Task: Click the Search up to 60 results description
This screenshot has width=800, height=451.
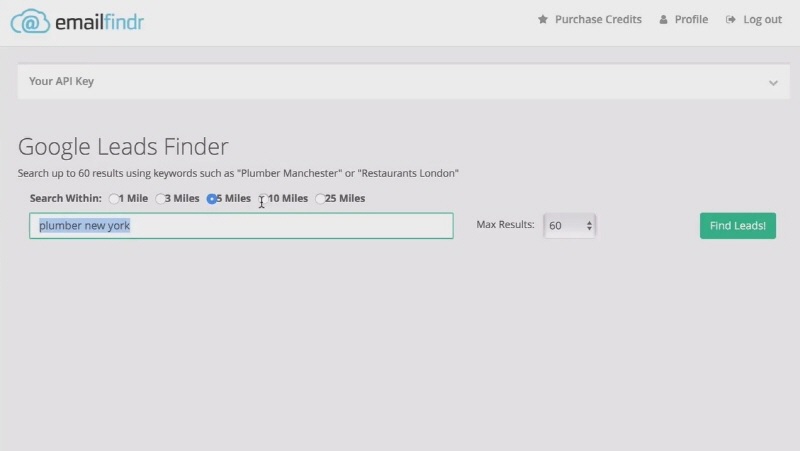Action: pyautogui.click(x=238, y=173)
